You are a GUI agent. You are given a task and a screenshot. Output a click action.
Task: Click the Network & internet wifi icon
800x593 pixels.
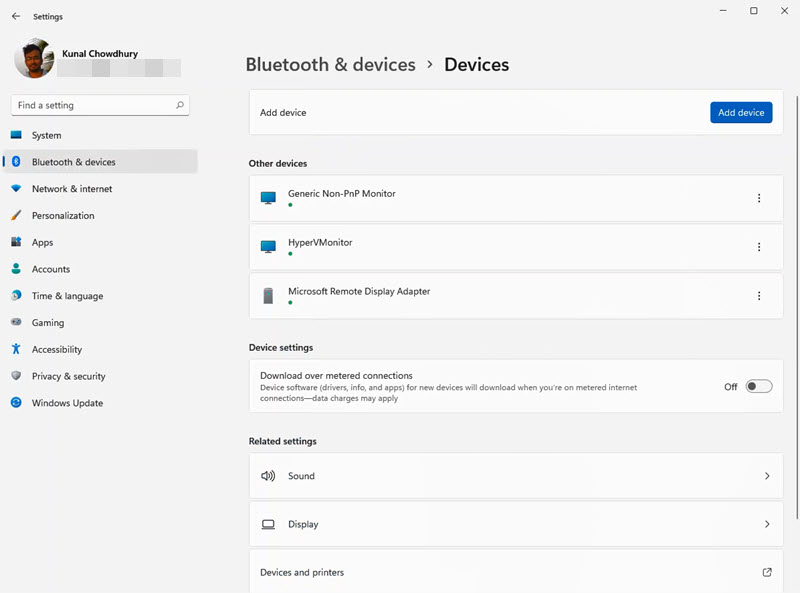point(16,188)
